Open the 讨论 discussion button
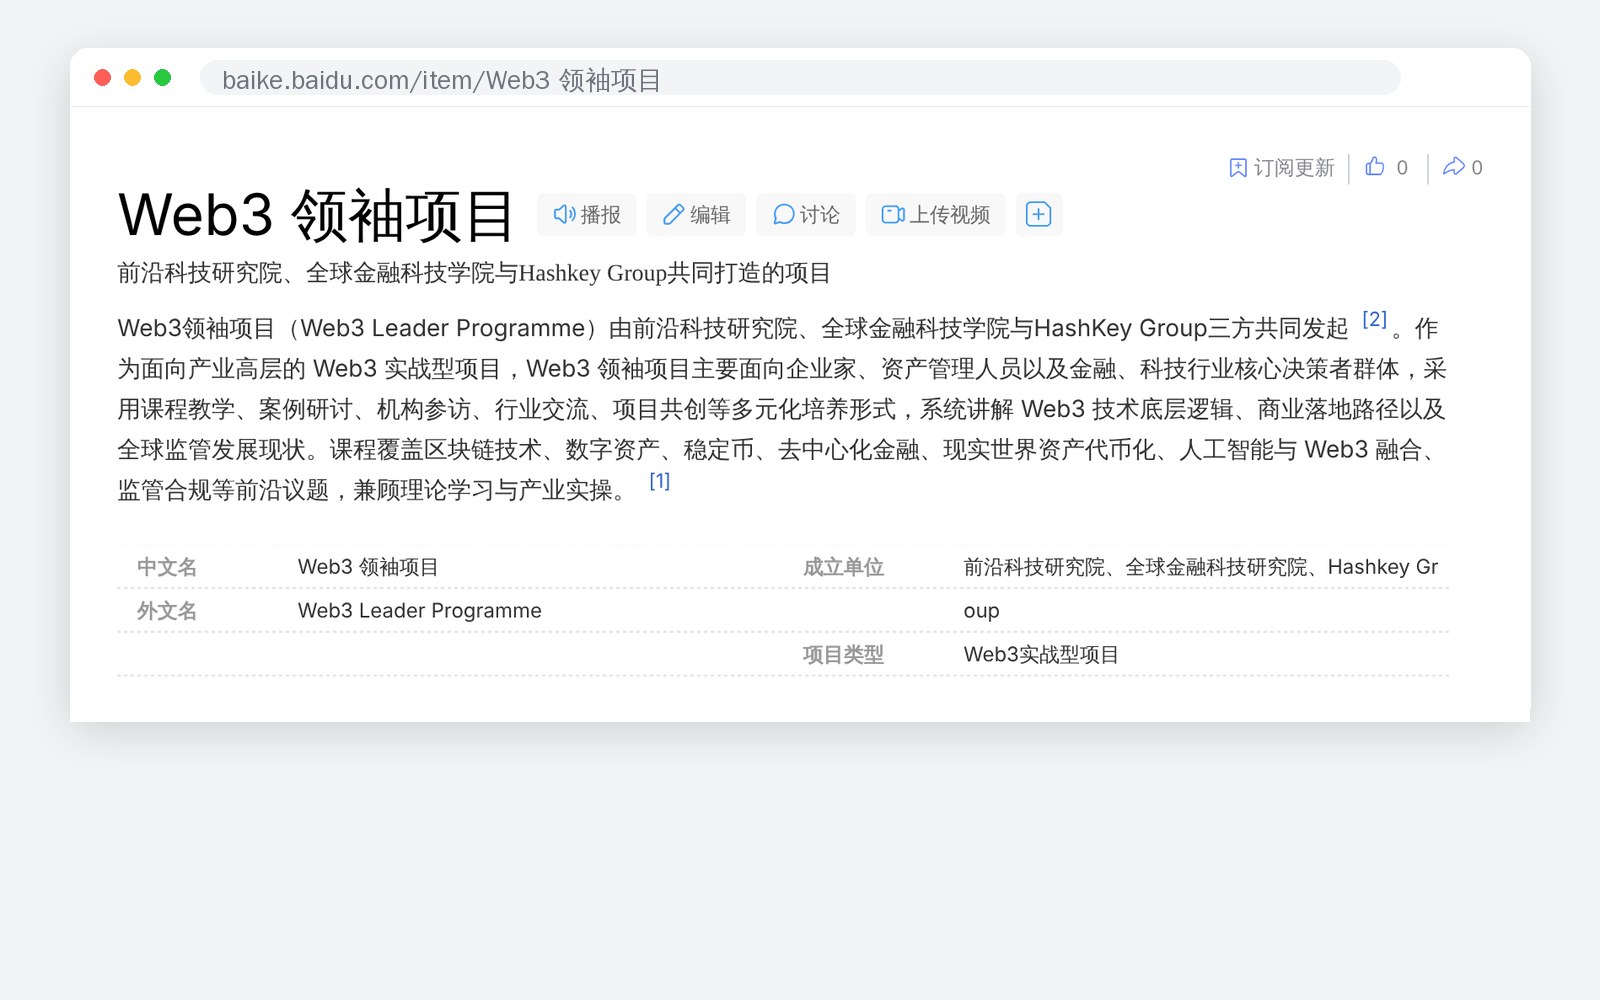 pyautogui.click(x=806, y=215)
